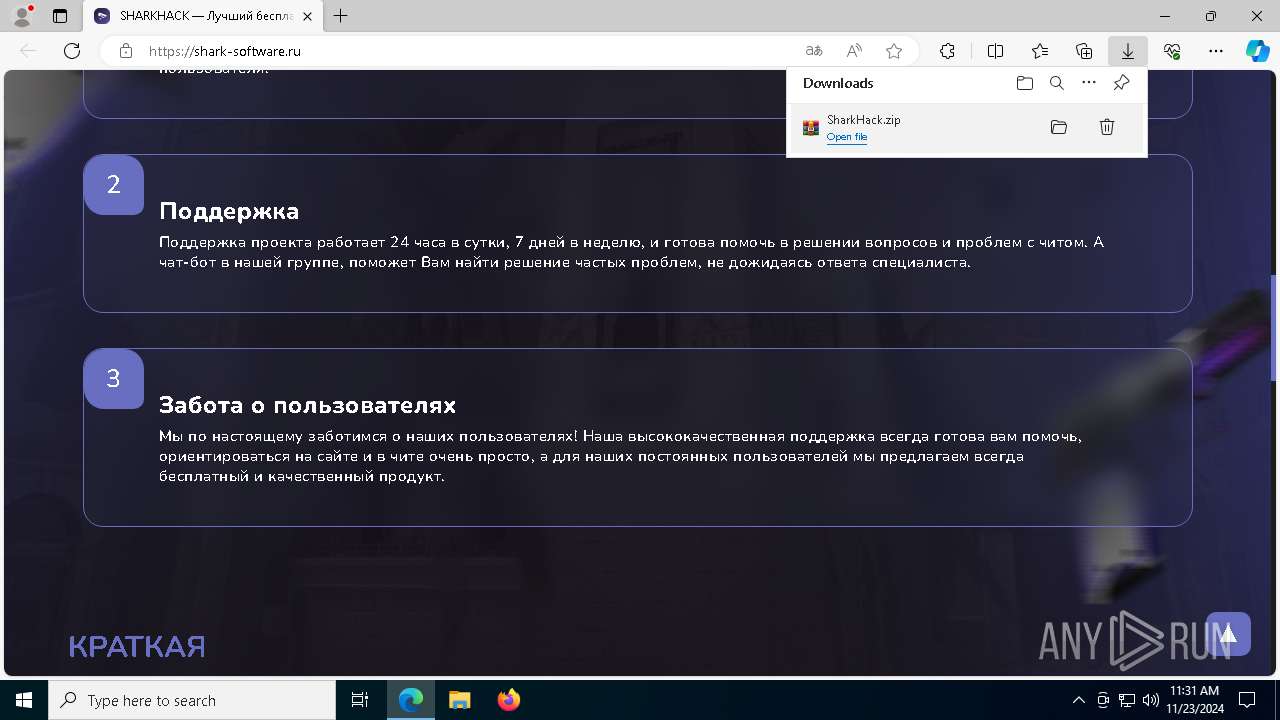This screenshot has width=1280, height=720.
Task: Click the SharkHack.zip file name
Action: coord(864,120)
